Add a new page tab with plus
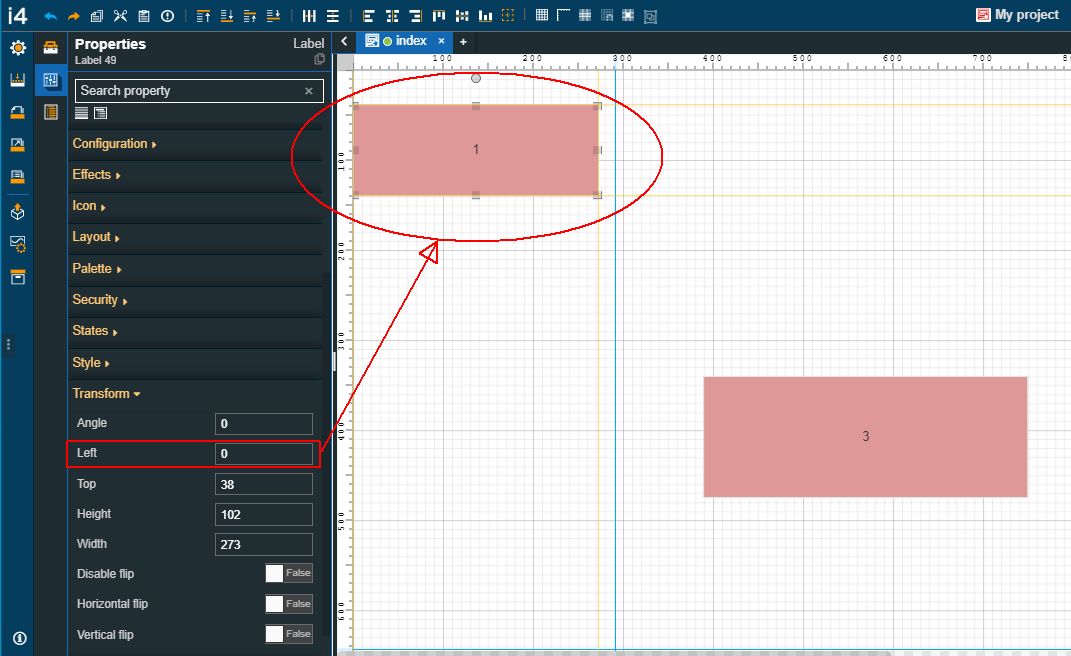Image resolution: width=1071 pixels, height=656 pixels. pyautogui.click(x=463, y=42)
